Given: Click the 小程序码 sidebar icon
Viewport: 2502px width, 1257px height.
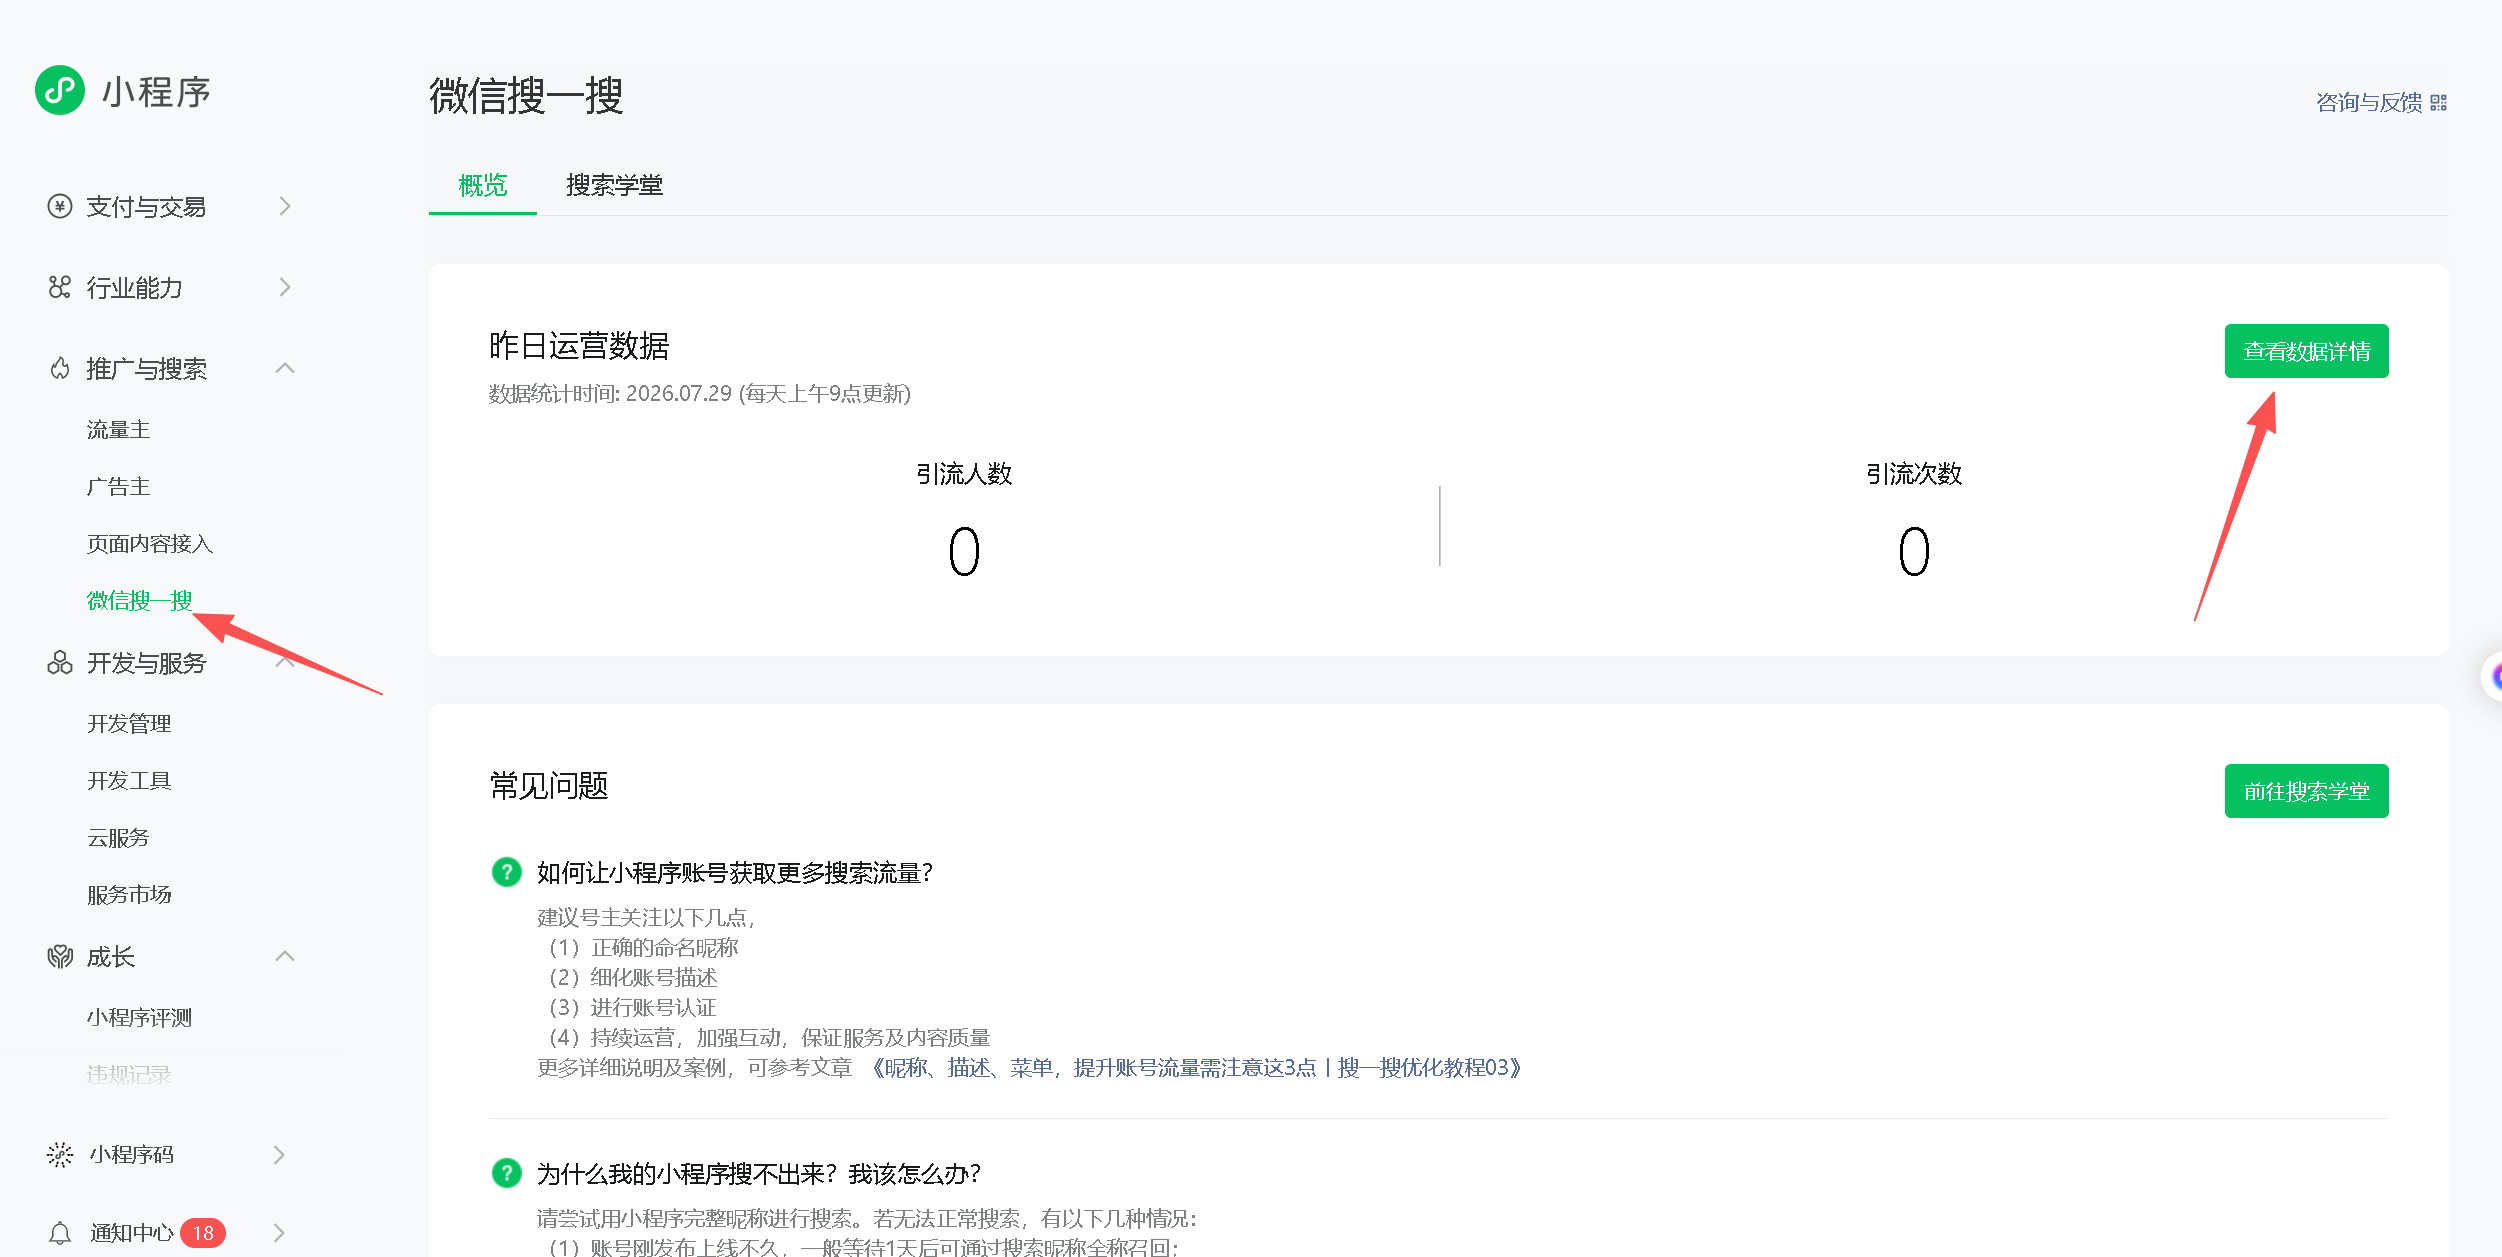Looking at the screenshot, I should coord(60,1154).
